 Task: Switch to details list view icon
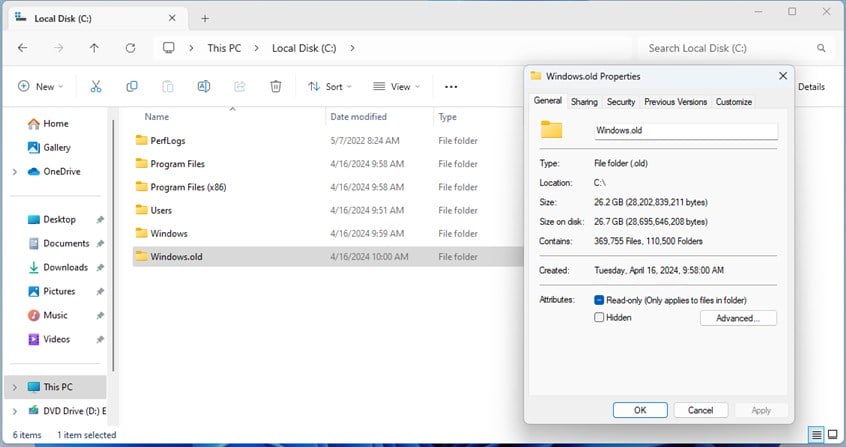pyautogui.click(x=816, y=434)
